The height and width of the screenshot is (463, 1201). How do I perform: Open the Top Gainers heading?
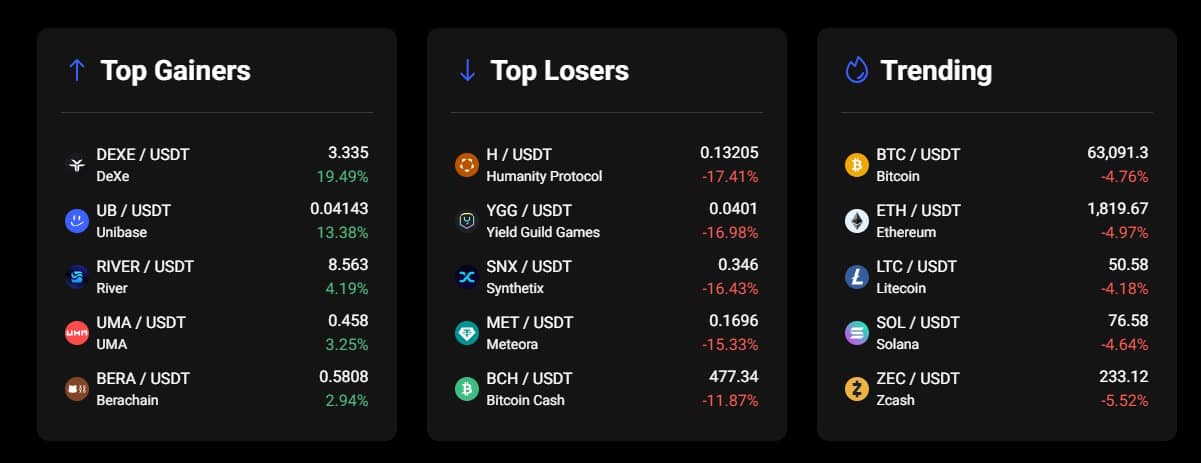tap(175, 70)
